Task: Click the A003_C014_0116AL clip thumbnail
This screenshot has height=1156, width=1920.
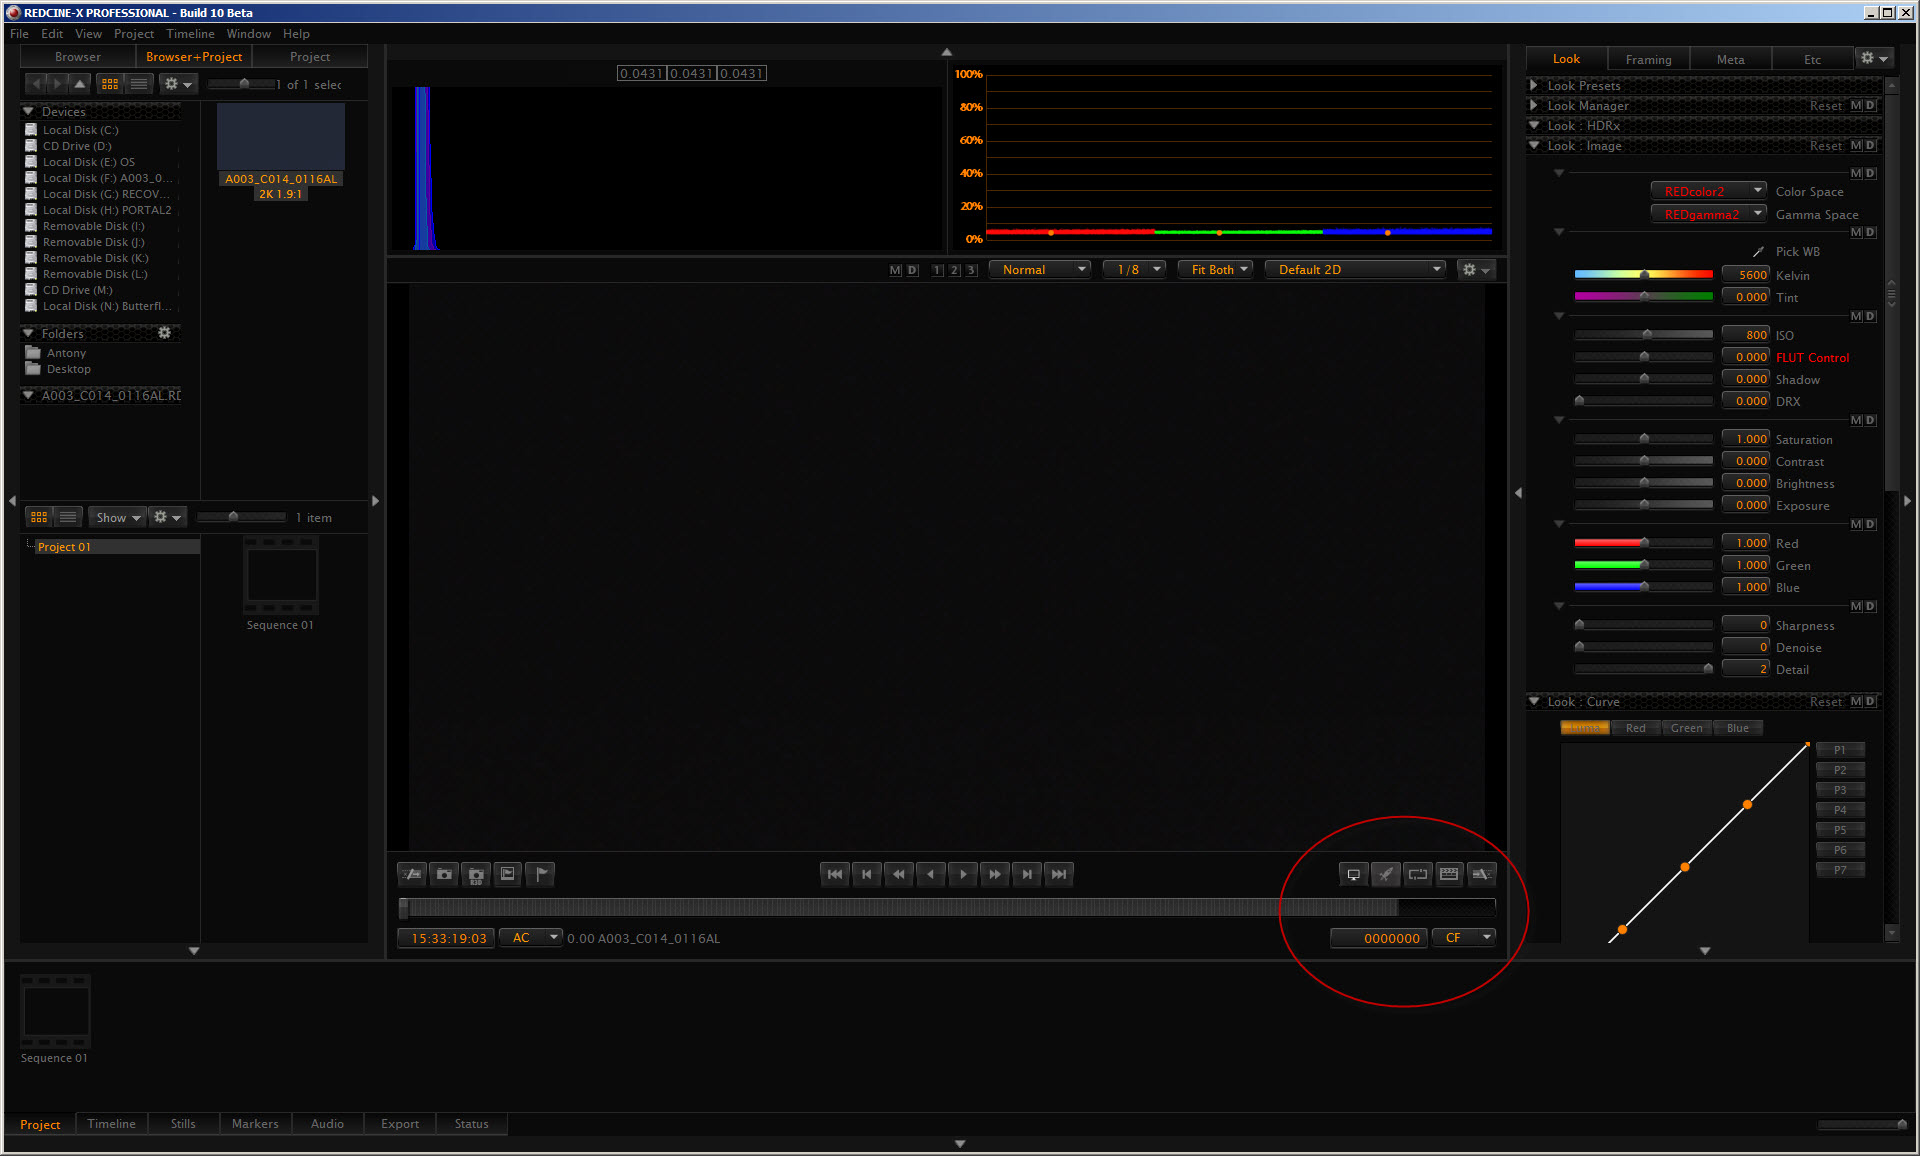Action: (281, 137)
